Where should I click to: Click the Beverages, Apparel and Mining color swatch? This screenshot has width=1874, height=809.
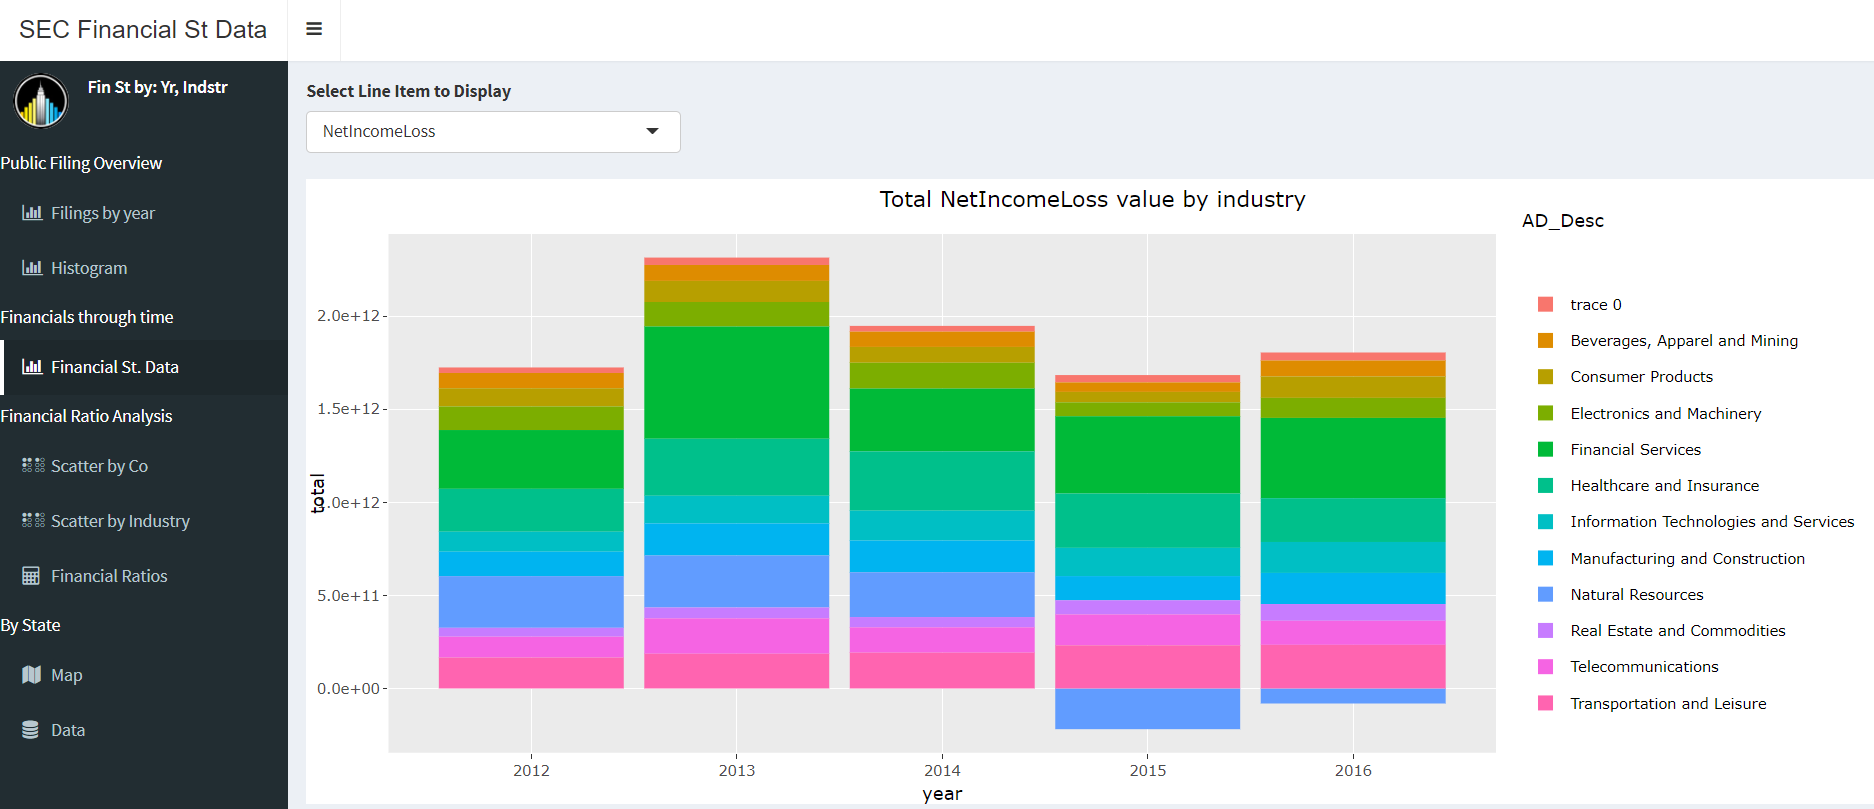(x=1545, y=341)
